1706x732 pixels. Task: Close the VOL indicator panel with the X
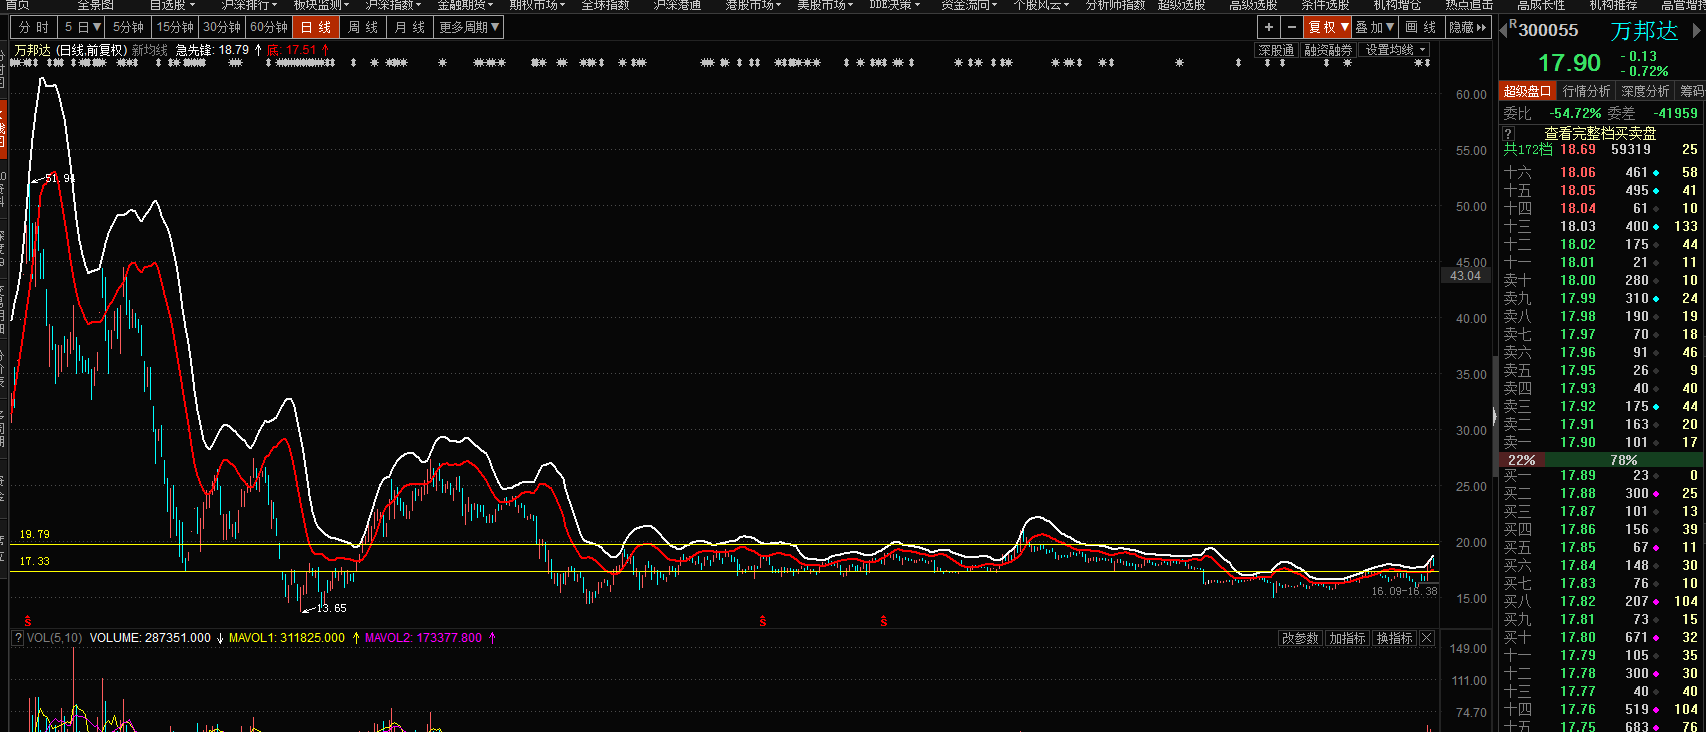(1427, 638)
